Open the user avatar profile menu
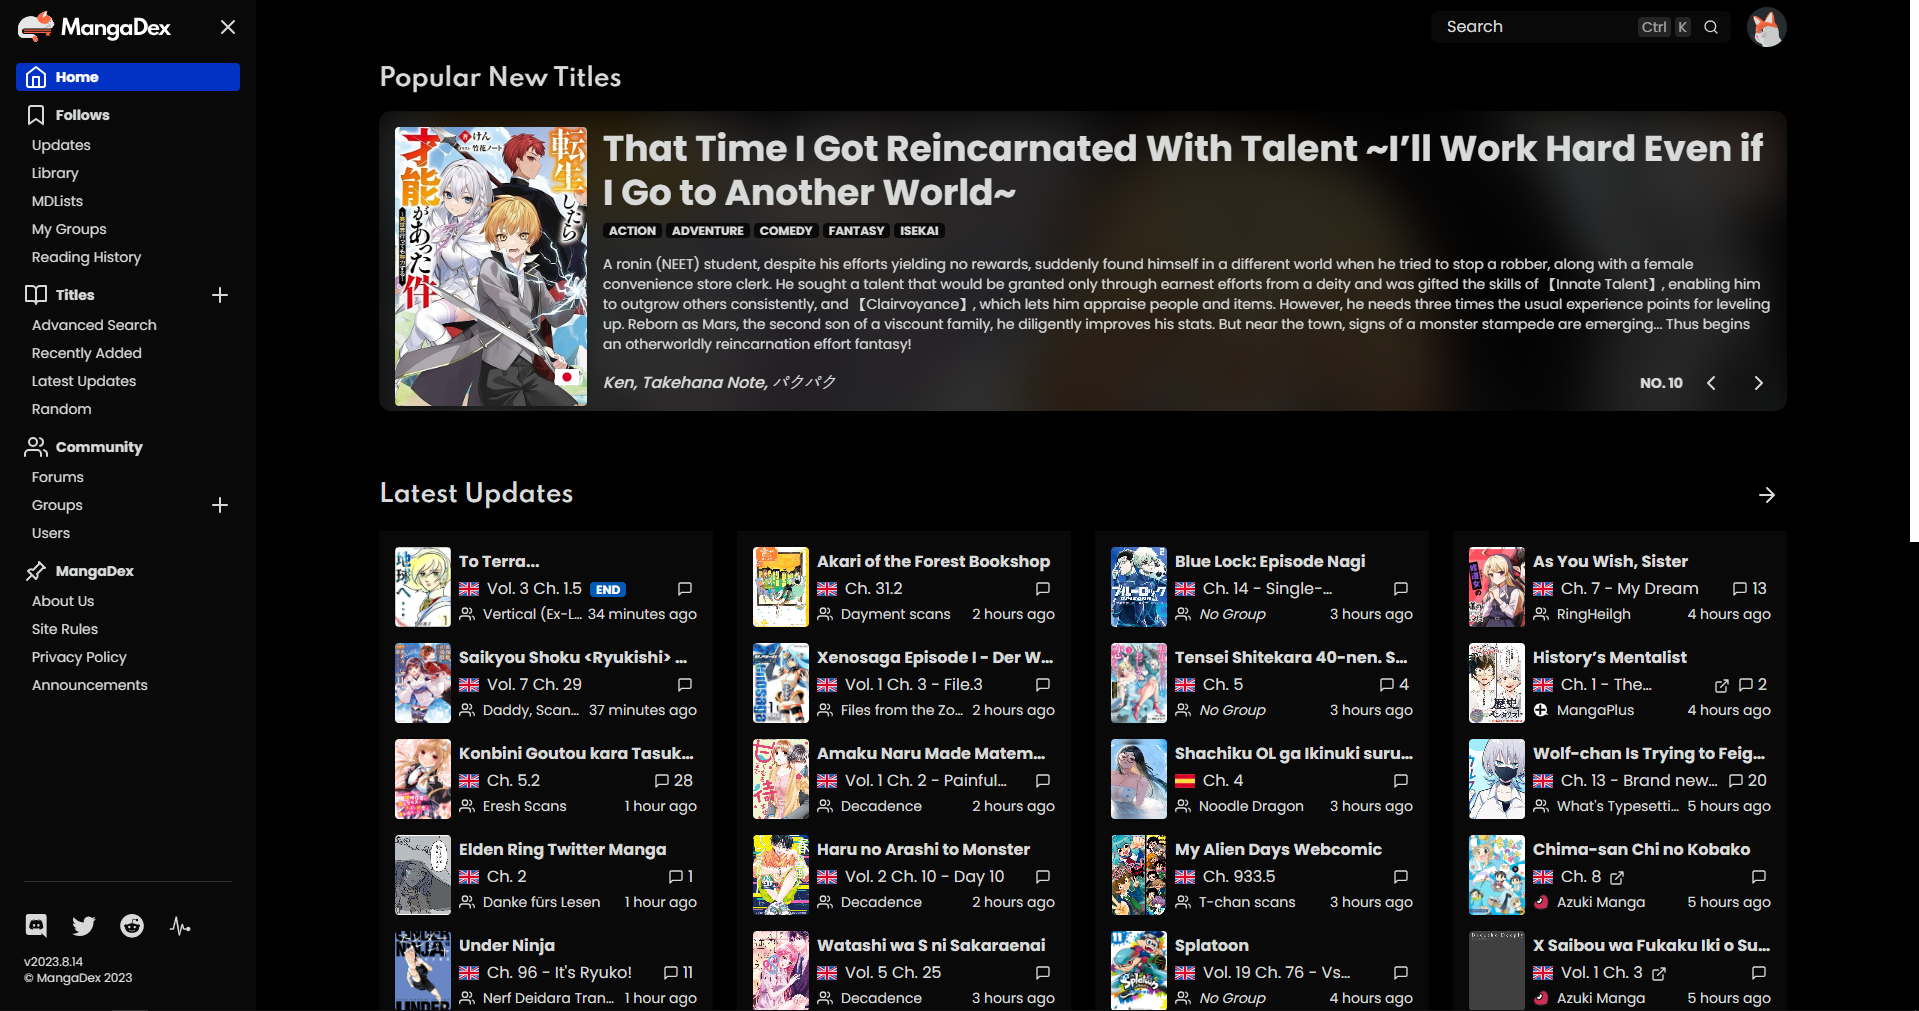This screenshot has height=1011, width=1919. point(1766,27)
